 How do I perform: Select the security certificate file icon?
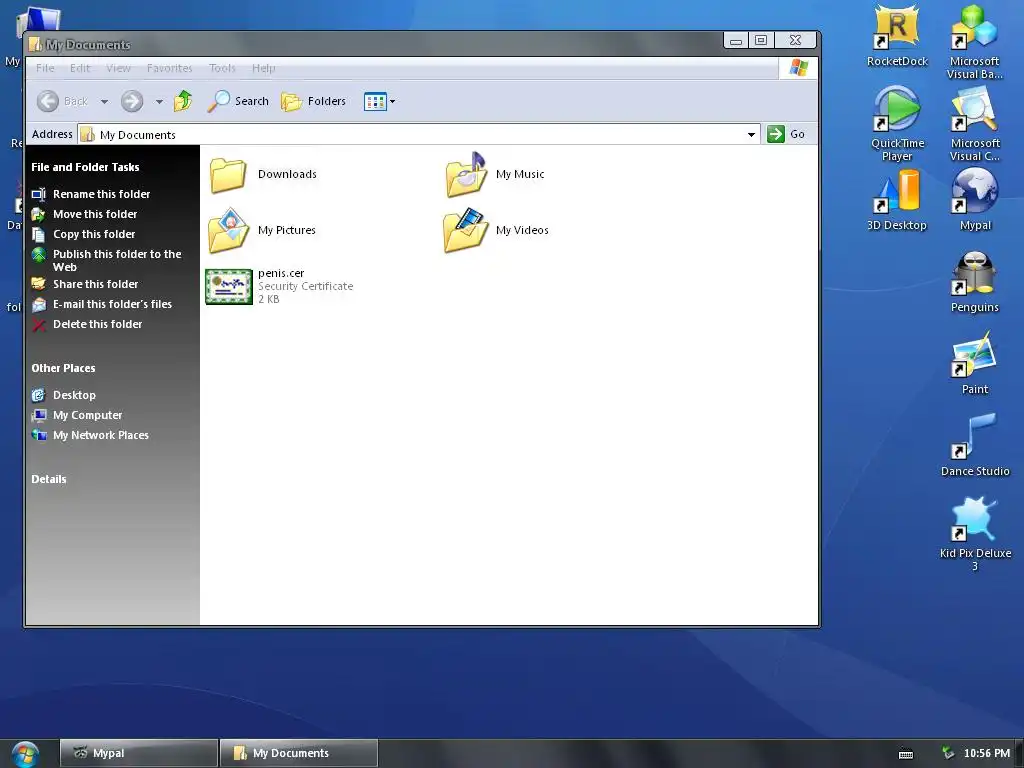click(229, 286)
